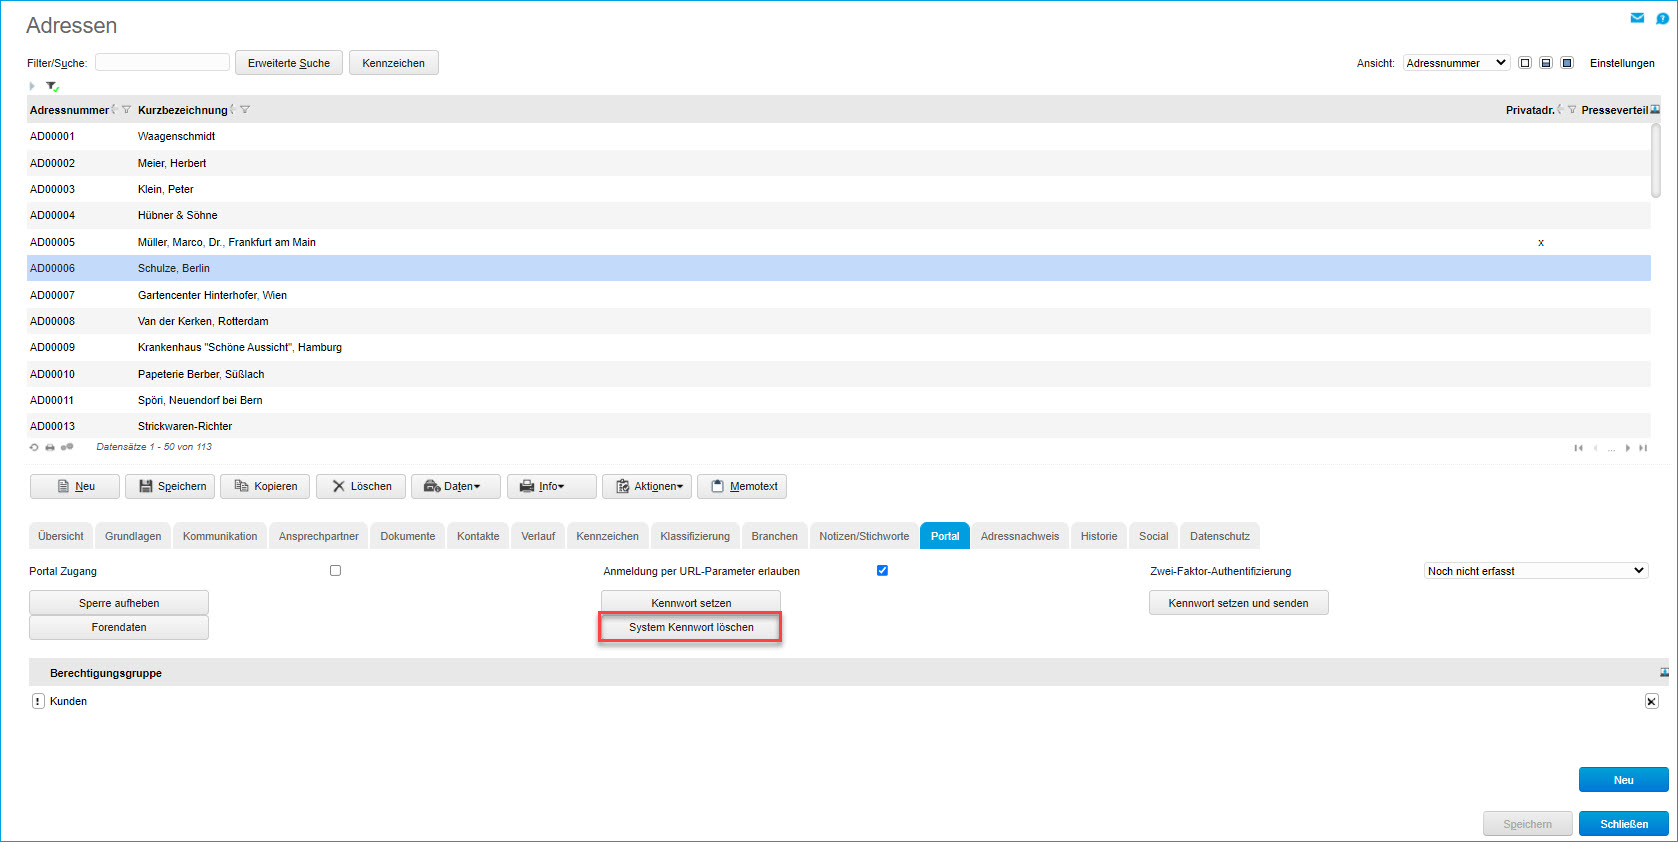Switch to full-screen list view icon

coord(1567,63)
